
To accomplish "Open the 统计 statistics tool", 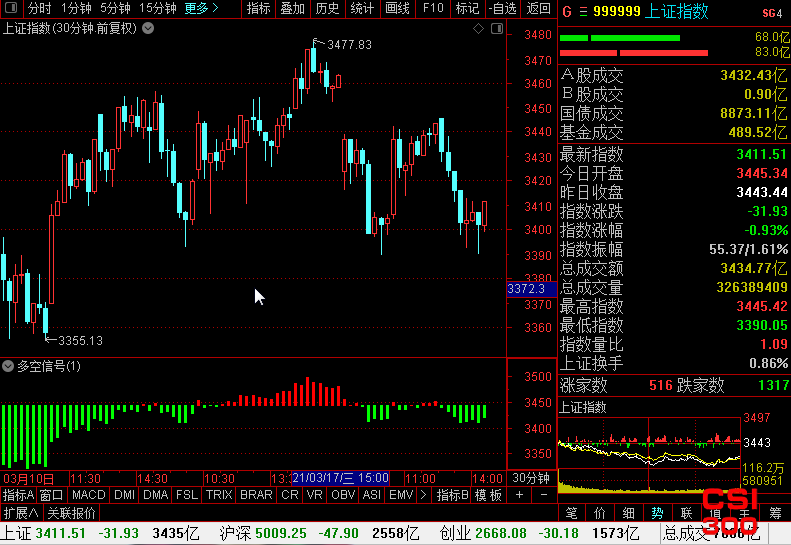I will (362, 8).
